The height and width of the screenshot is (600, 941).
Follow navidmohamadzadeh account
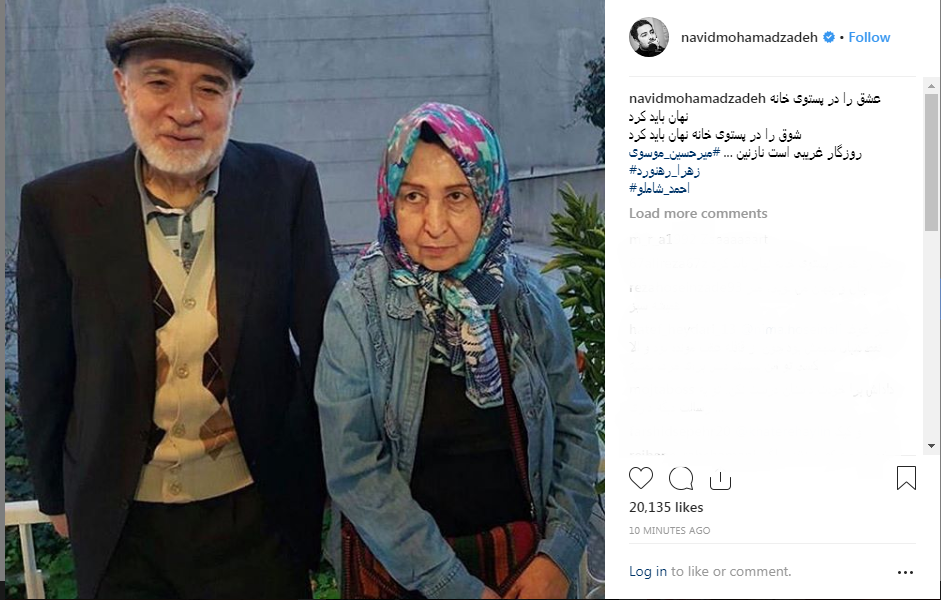point(869,37)
